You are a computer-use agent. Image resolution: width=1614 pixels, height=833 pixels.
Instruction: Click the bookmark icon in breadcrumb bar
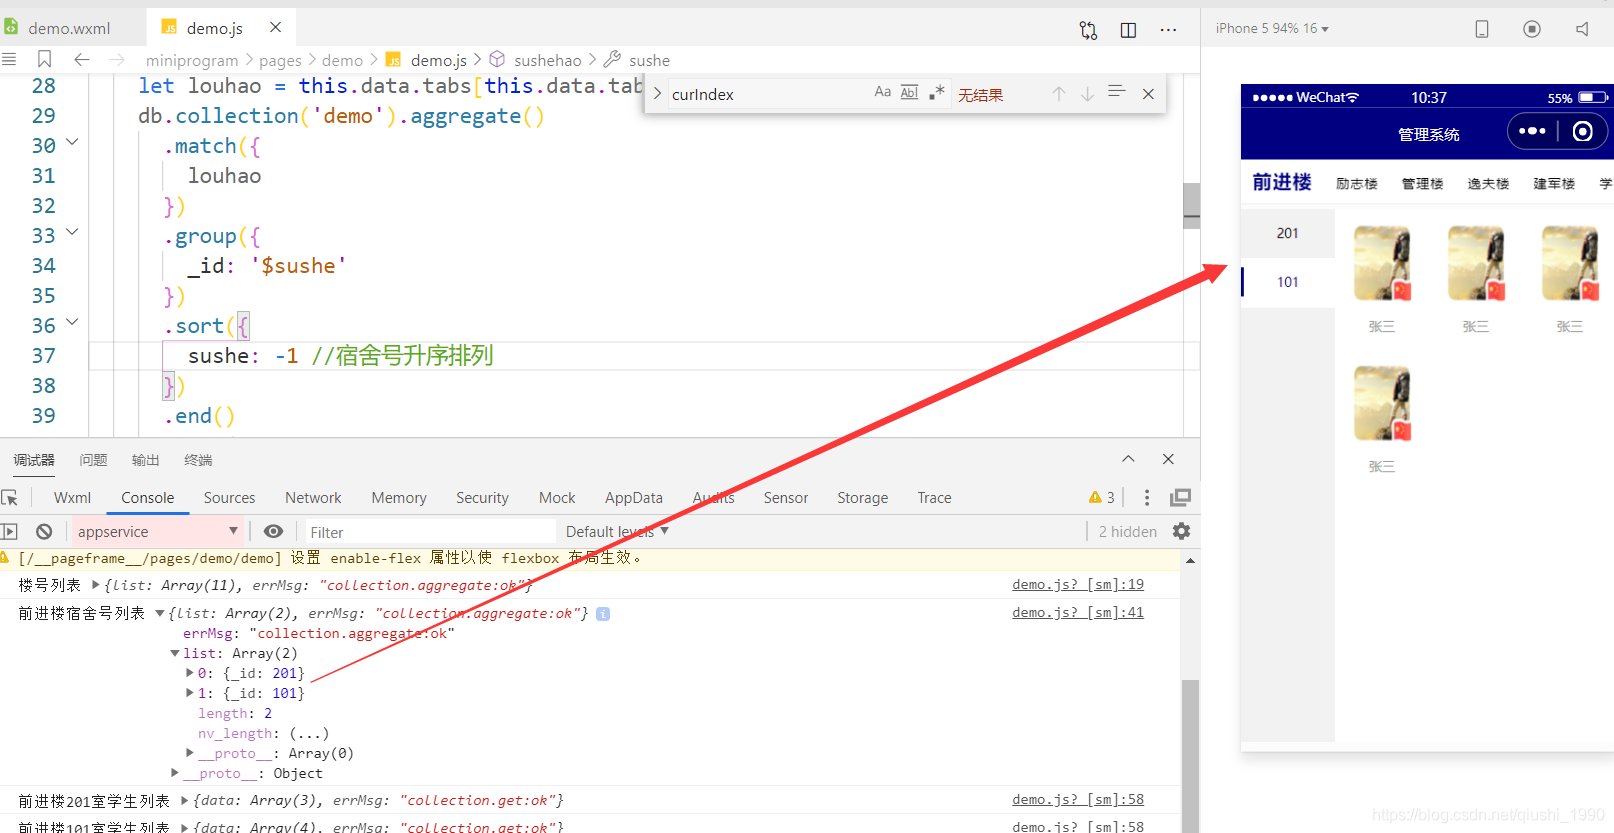(x=44, y=60)
